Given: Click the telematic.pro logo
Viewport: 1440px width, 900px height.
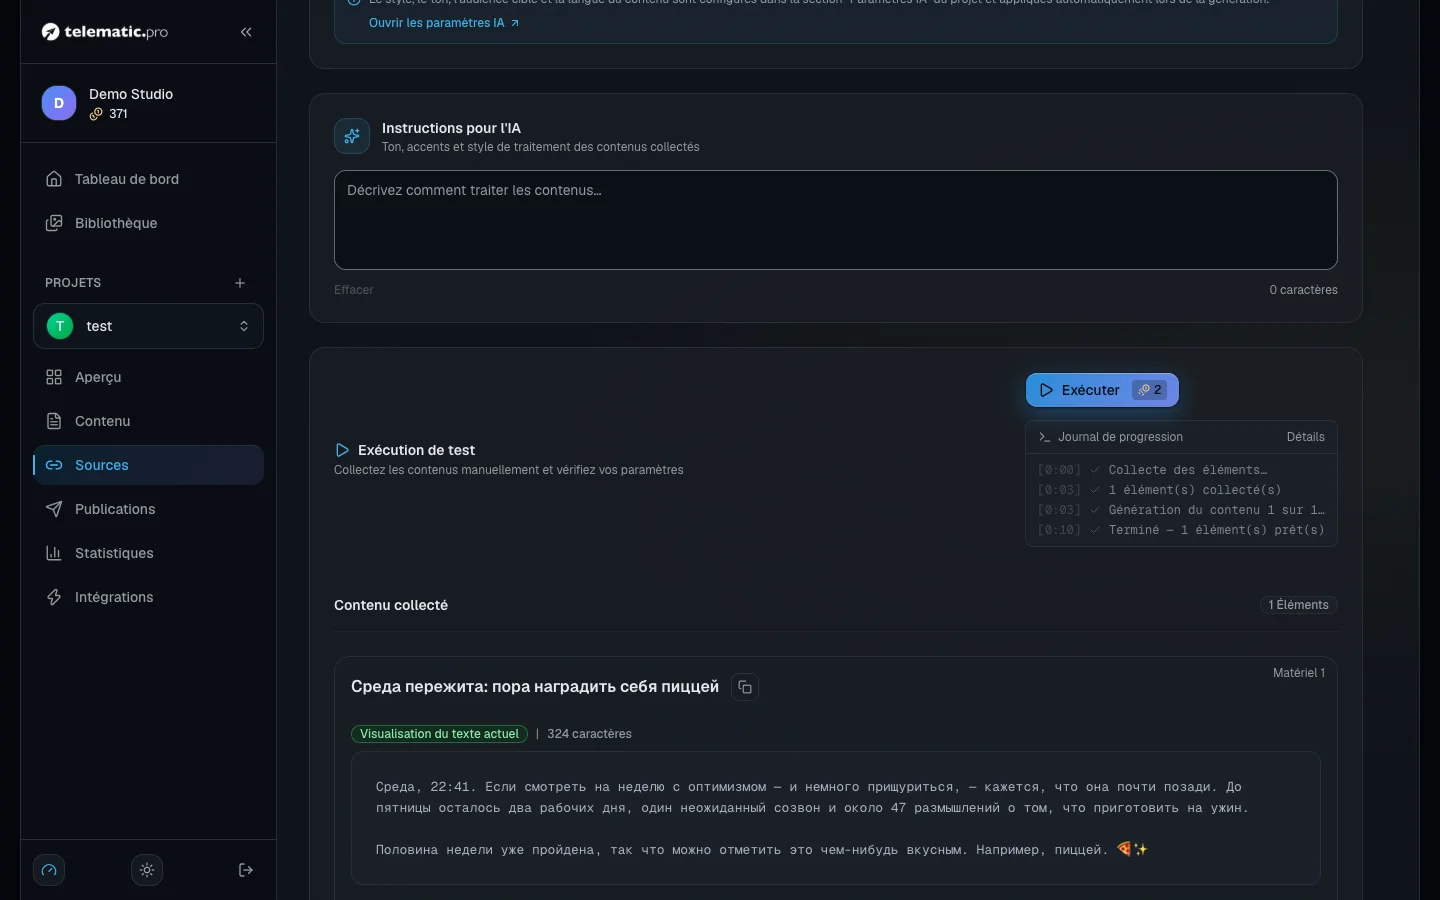Looking at the screenshot, I should 105,32.
